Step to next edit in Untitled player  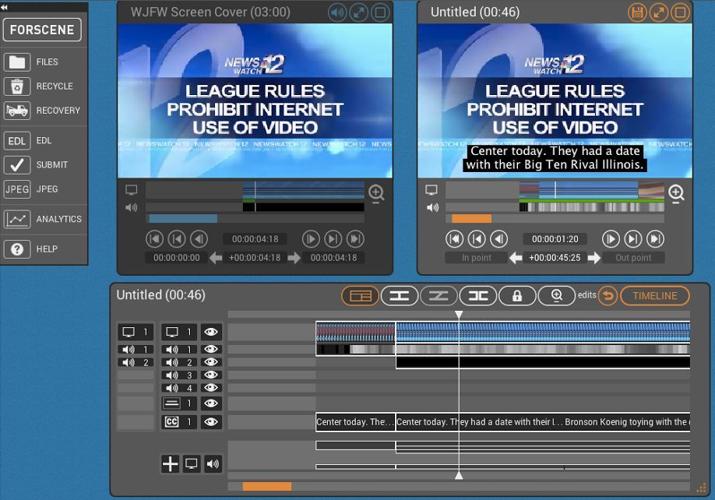pyautogui.click(x=633, y=239)
